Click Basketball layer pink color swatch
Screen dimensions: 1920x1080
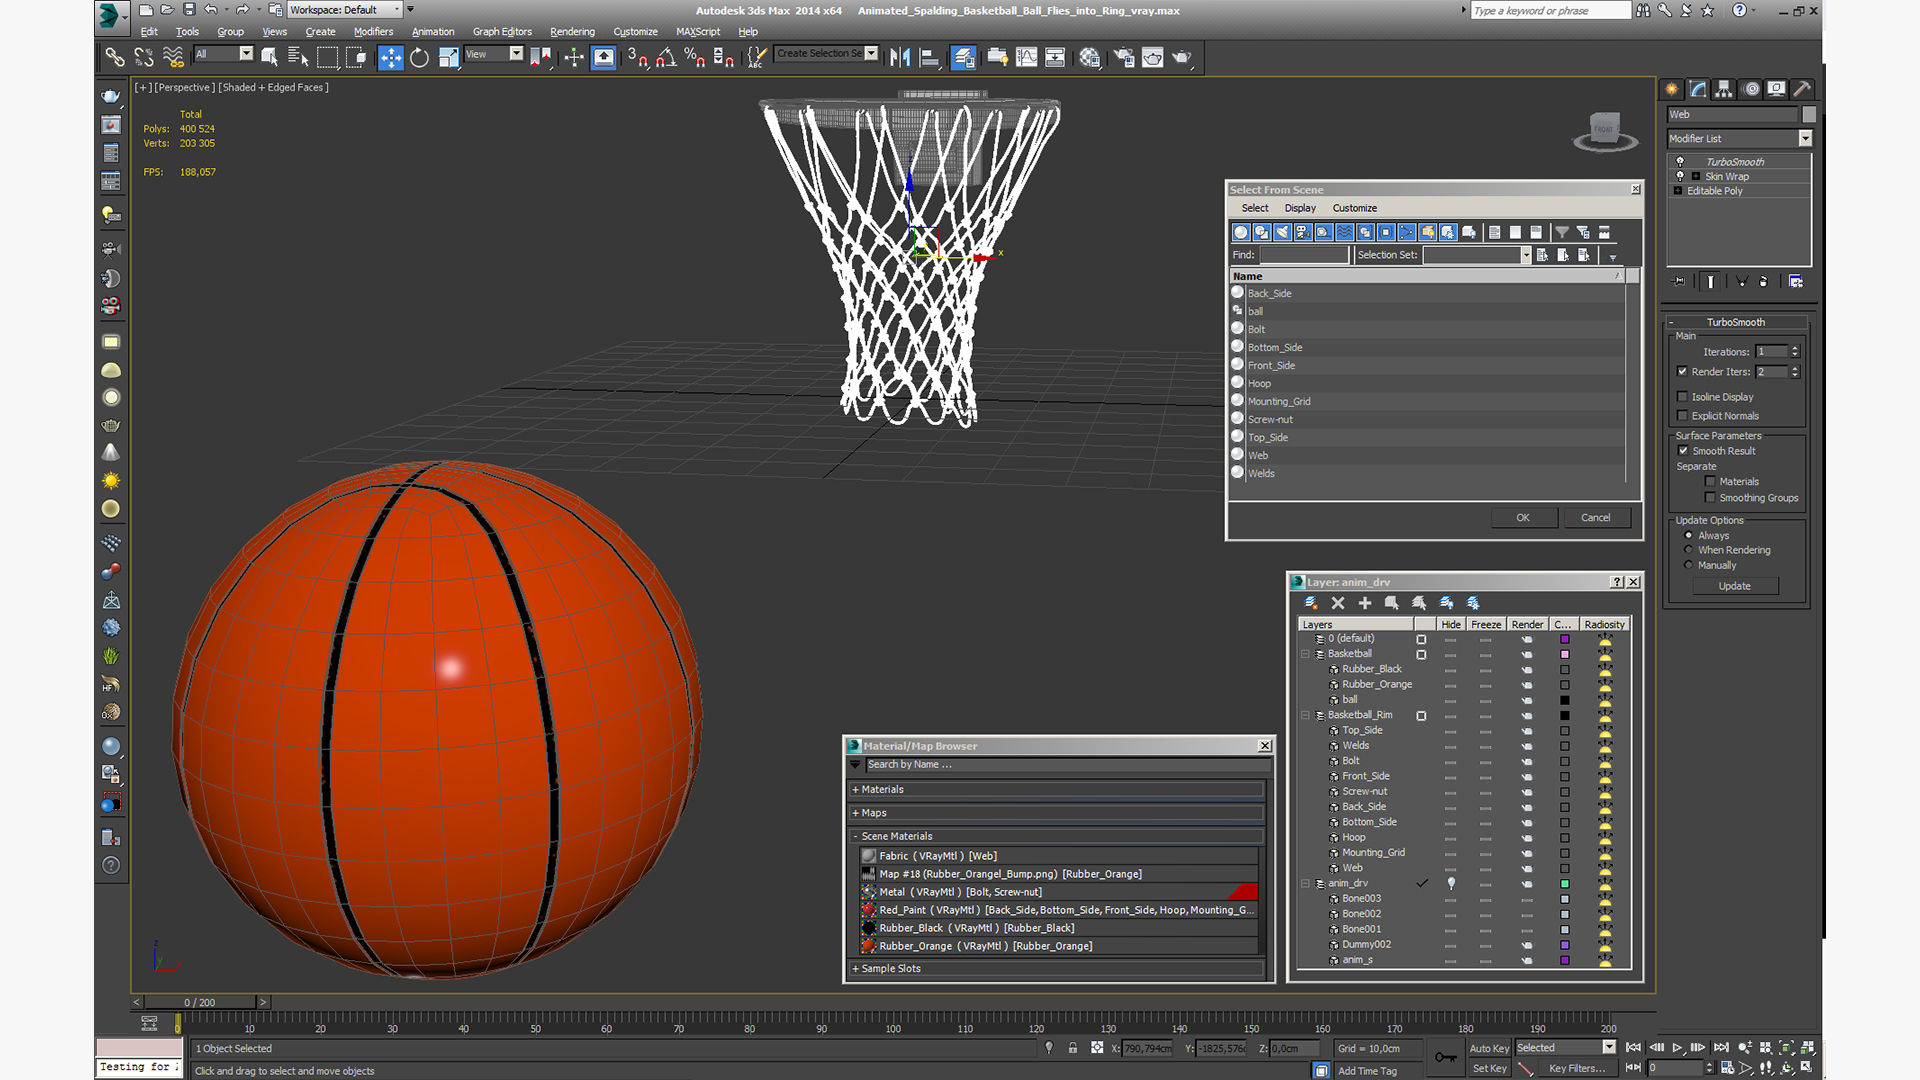(x=1565, y=654)
